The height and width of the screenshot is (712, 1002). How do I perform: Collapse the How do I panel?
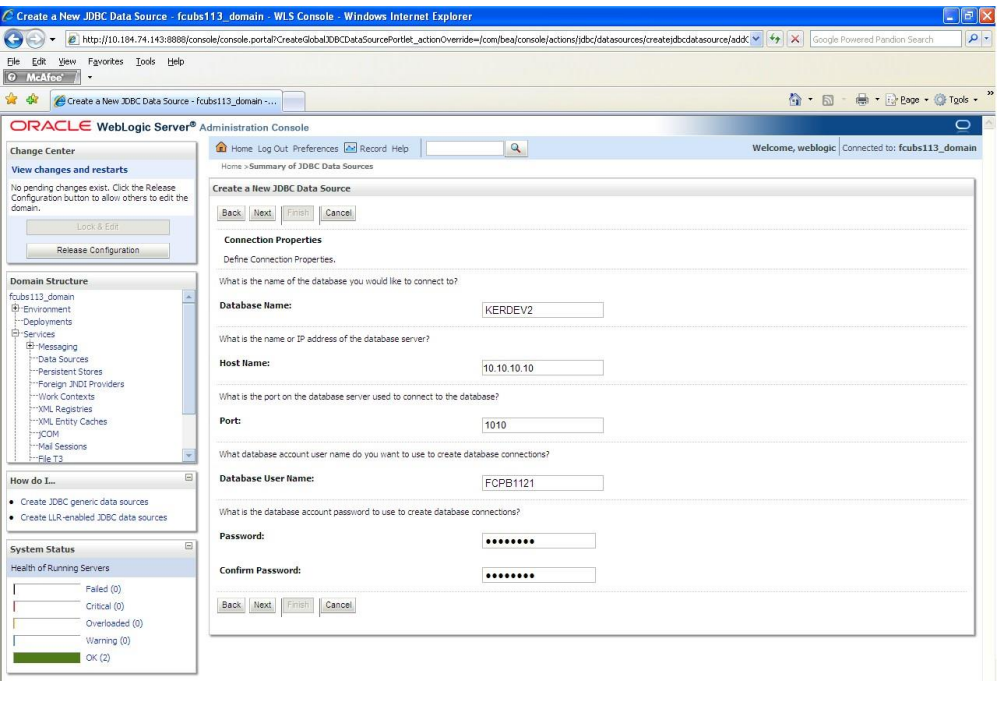[189, 477]
